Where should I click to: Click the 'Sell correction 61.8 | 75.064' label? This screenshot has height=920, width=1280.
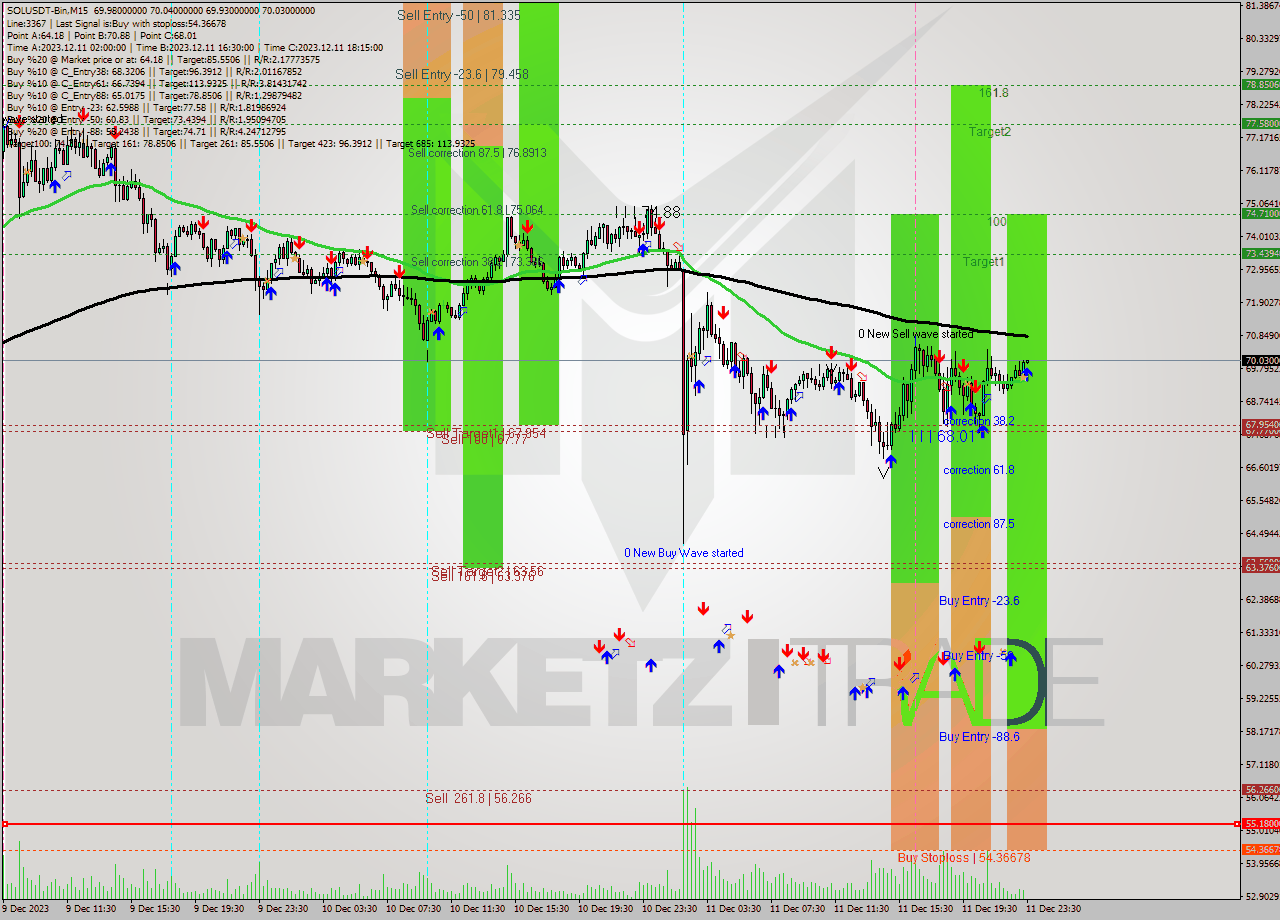[477, 210]
